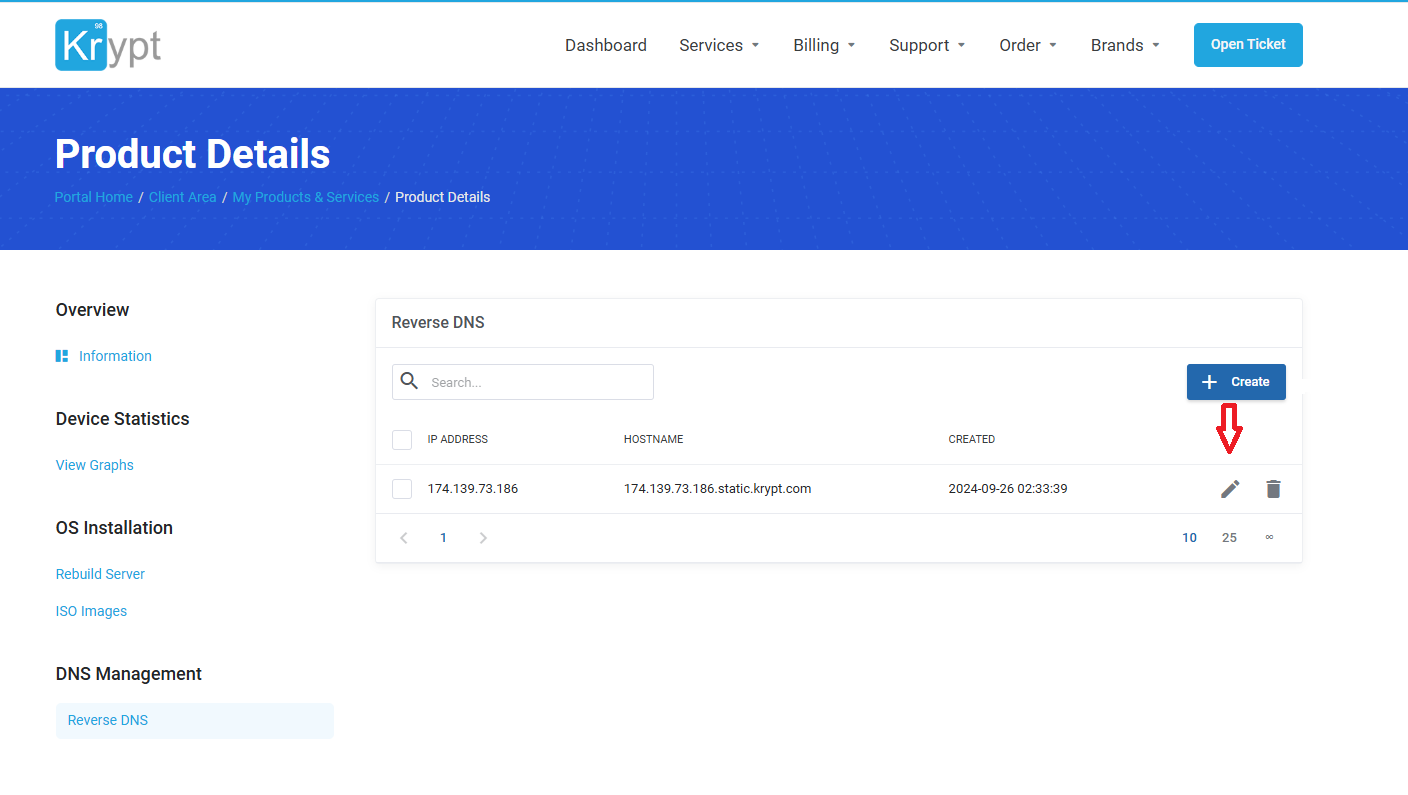Open the Billing dropdown menu
The image size is (1408, 795).
(x=824, y=45)
